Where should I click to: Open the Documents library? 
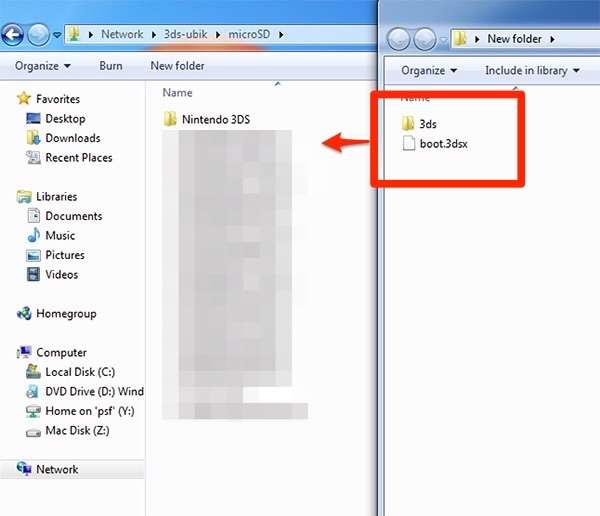pyautogui.click(x=74, y=216)
